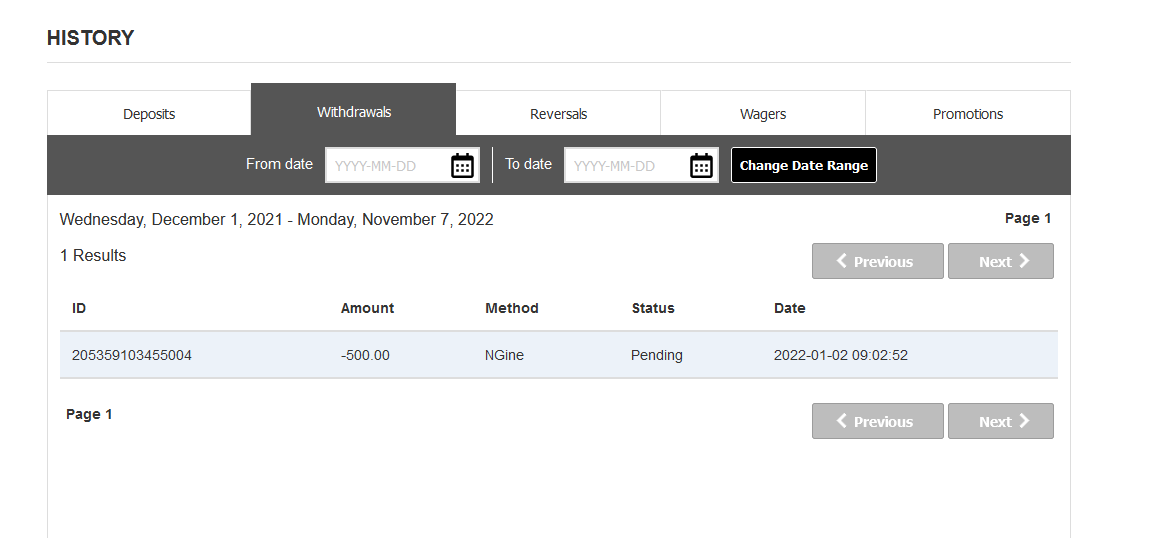The width and height of the screenshot is (1159, 538).
Task: Click the top Next page button
Action: point(1000,261)
